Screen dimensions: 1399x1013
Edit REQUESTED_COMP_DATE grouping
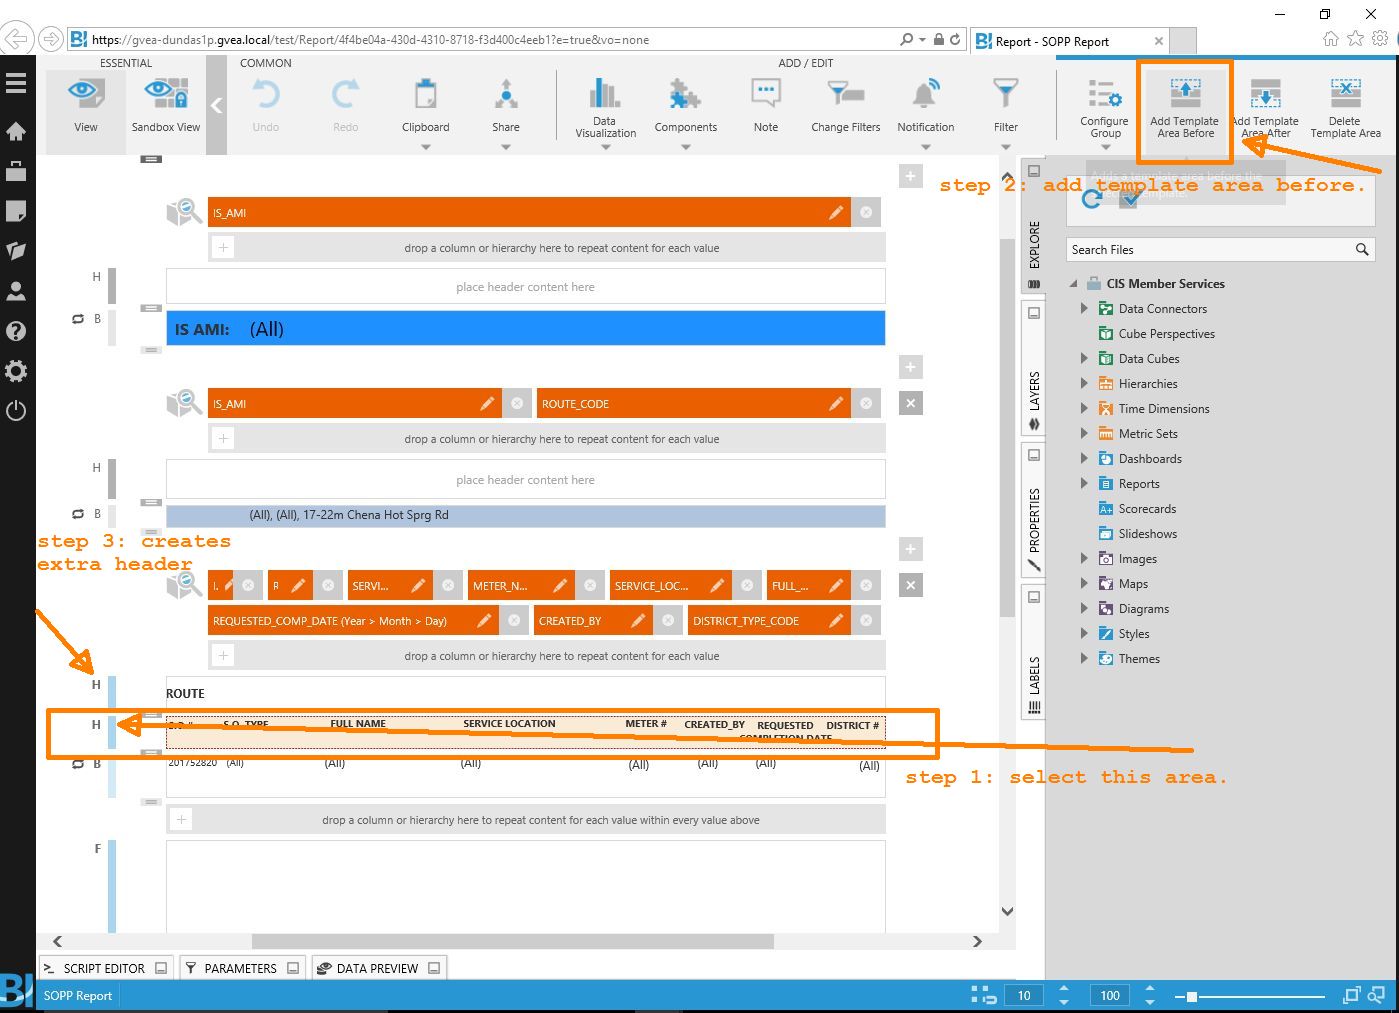click(484, 621)
